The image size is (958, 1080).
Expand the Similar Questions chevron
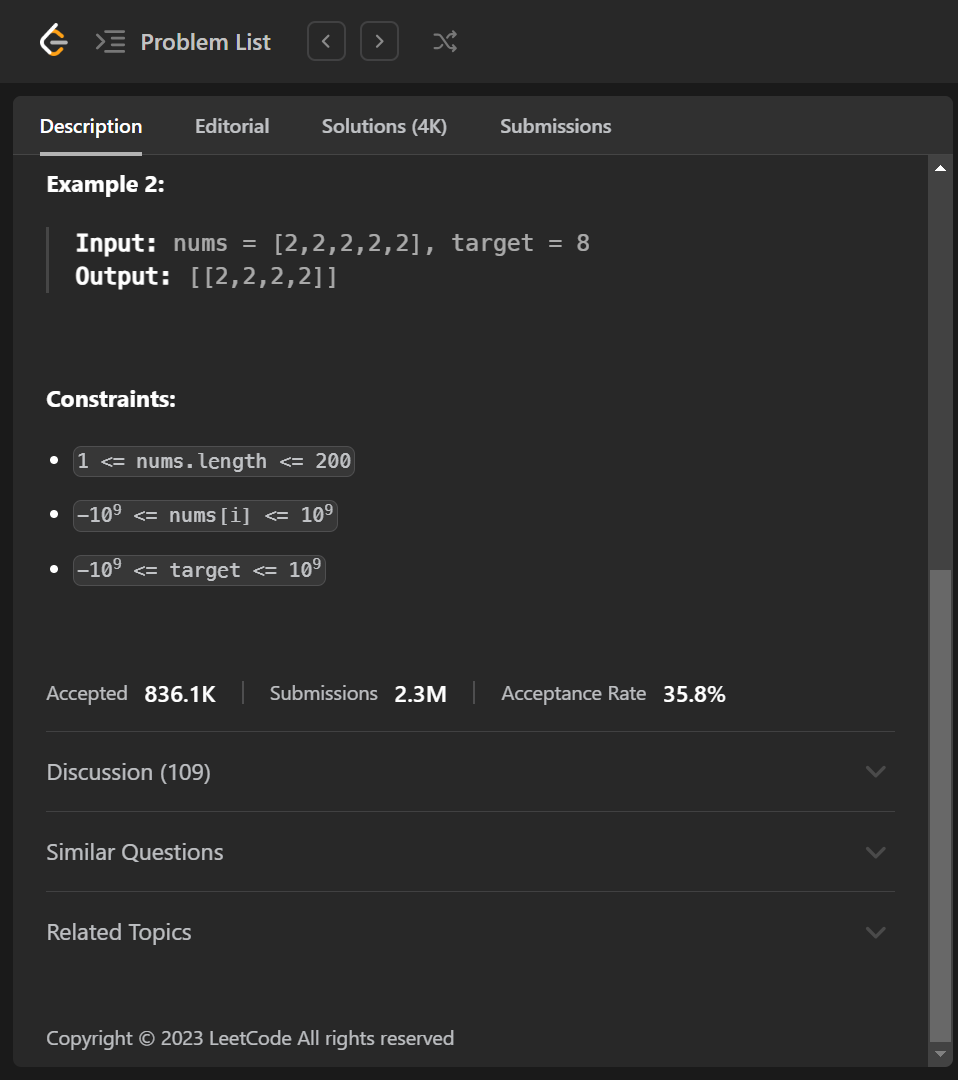(875, 852)
